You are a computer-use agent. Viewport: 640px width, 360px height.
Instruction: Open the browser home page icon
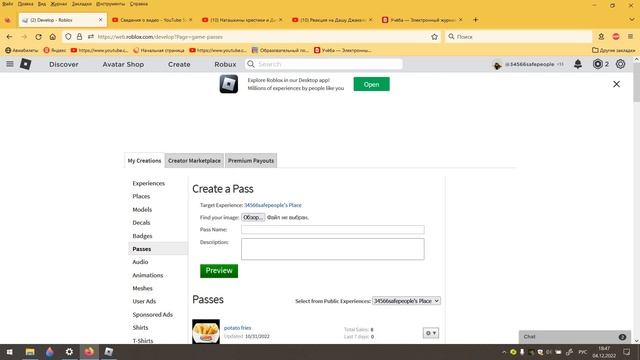tap(53, 37)
